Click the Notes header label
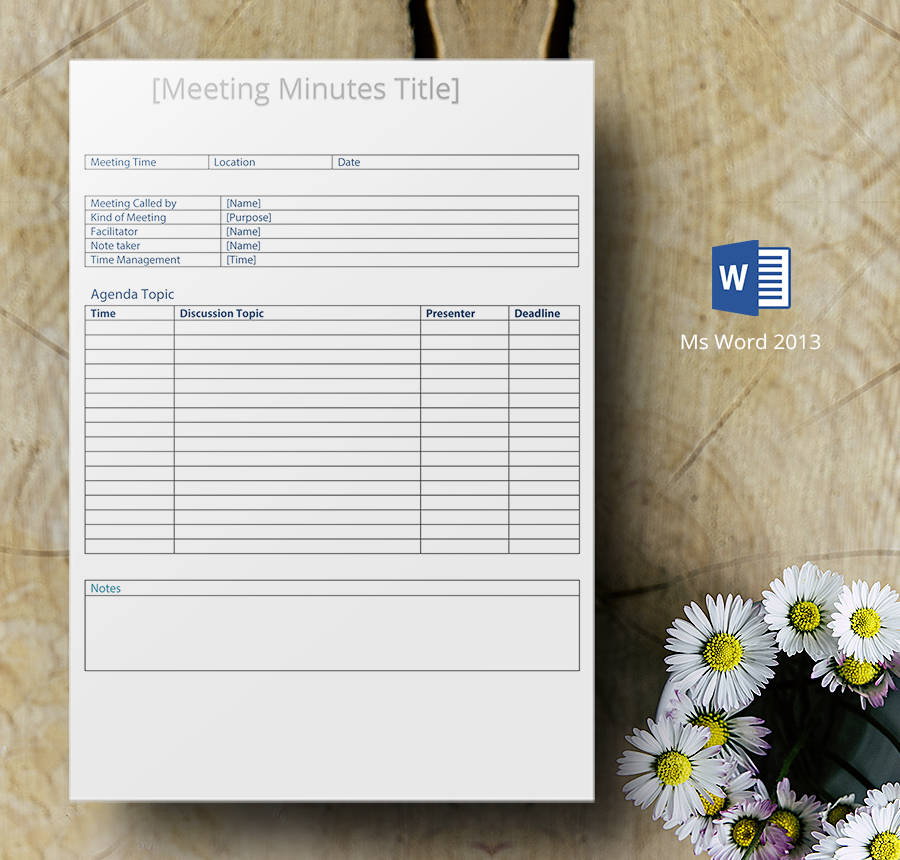The height and width of the screenshot is (860, 900). 106,588
